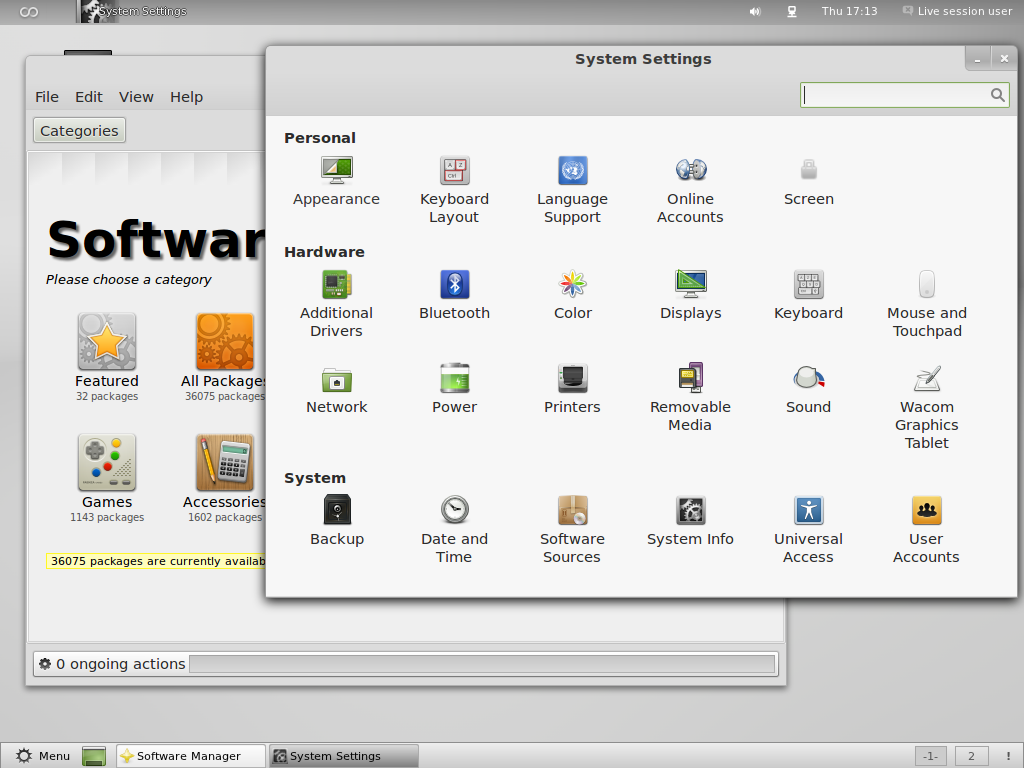This screenshot has width=1024, height=768.
Task: Open Appearance settings
Action: tap(336, 182)
